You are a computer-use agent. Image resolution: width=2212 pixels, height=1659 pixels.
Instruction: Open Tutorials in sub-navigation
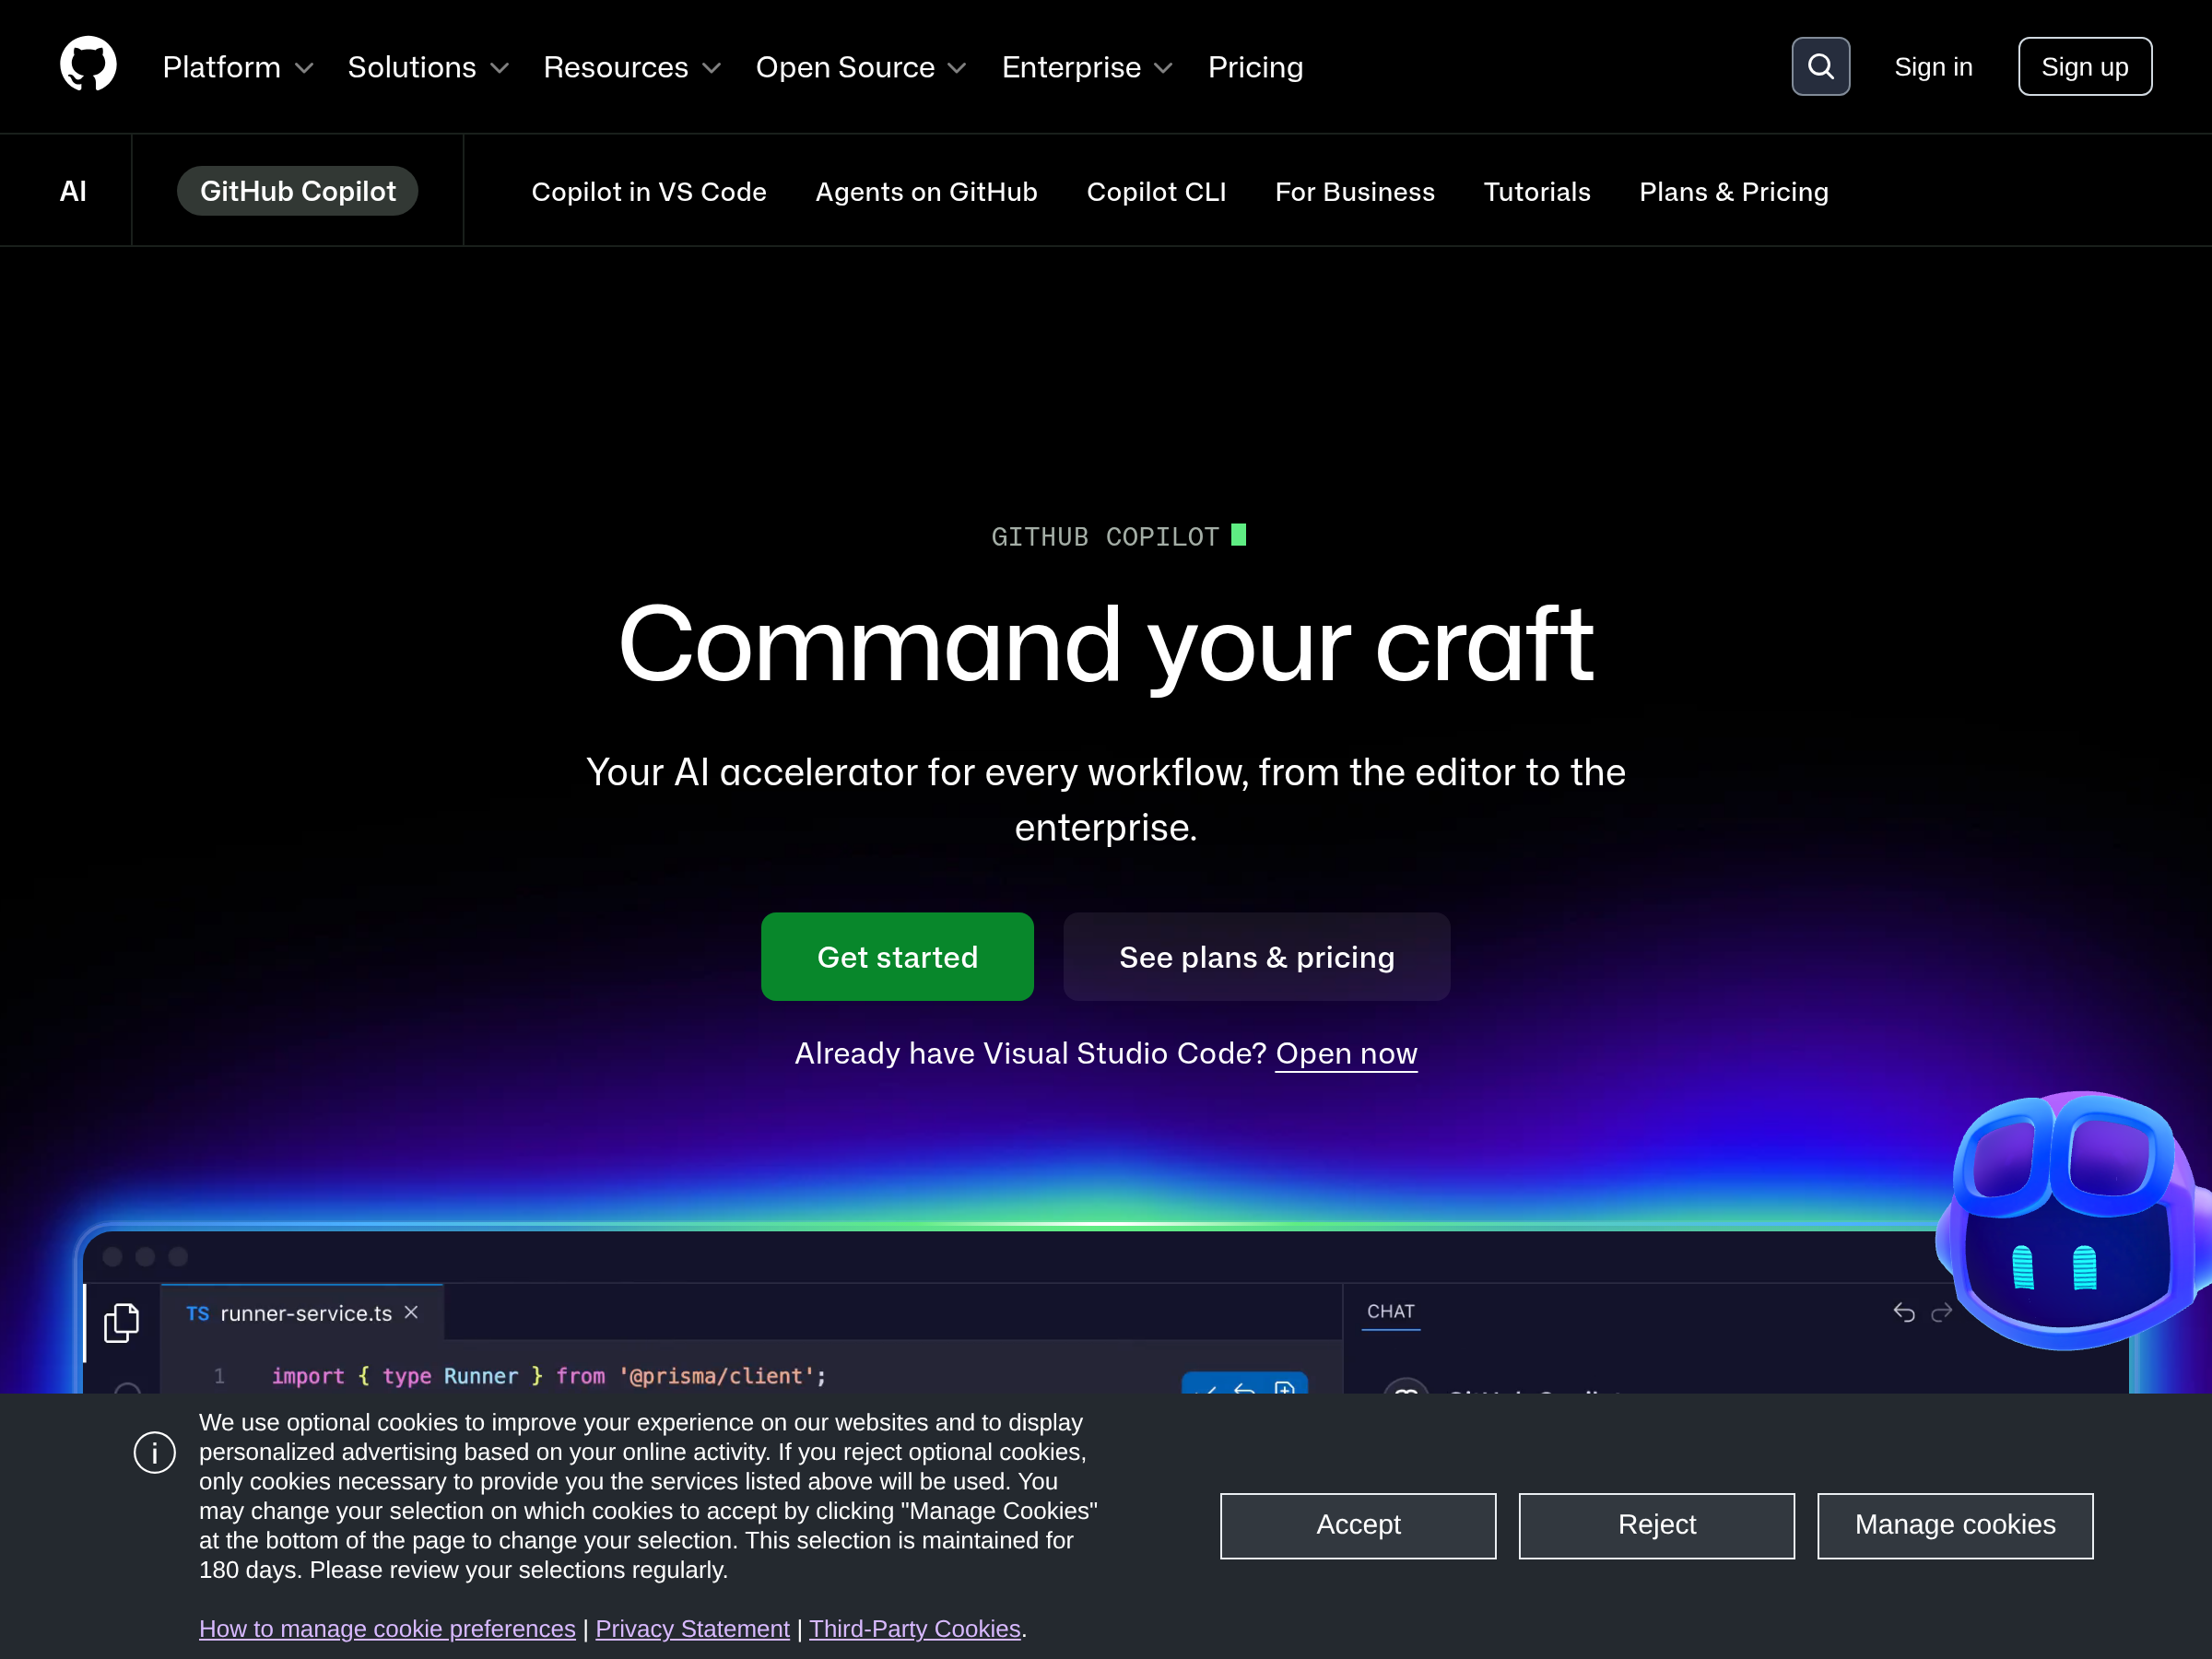1537,192
